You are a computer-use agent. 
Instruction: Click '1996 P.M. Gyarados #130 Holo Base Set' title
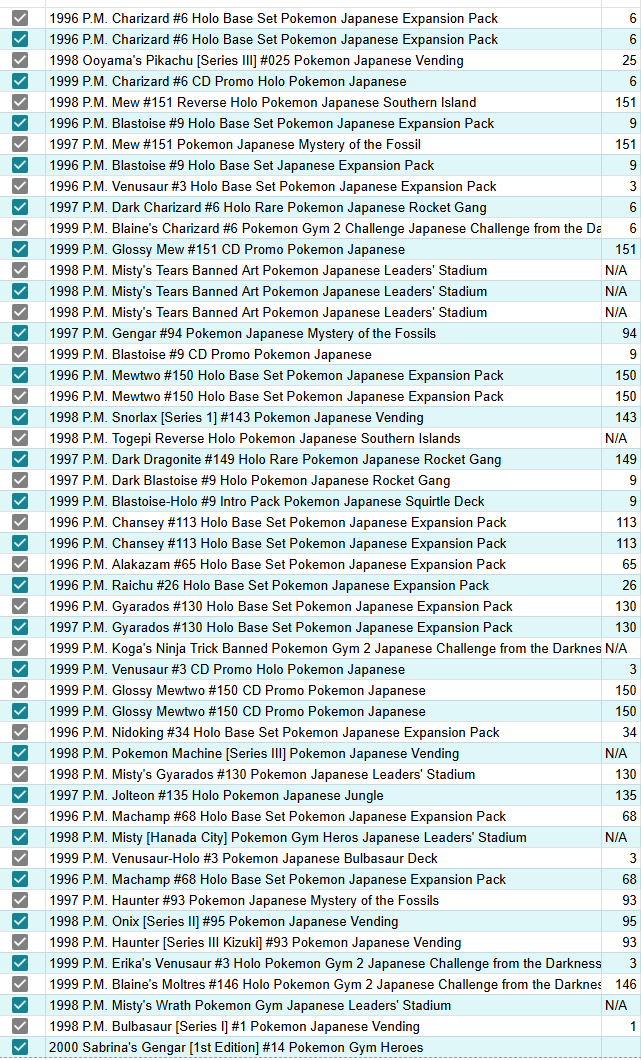click(x=281, y=606)
